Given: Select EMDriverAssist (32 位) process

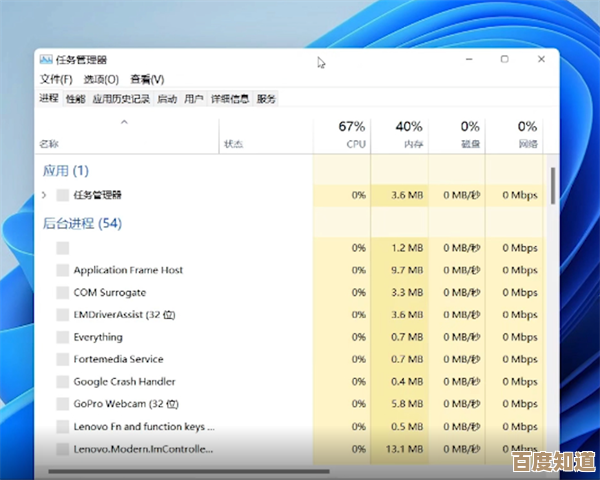Looking at the screenshot, I should point(124,315).
